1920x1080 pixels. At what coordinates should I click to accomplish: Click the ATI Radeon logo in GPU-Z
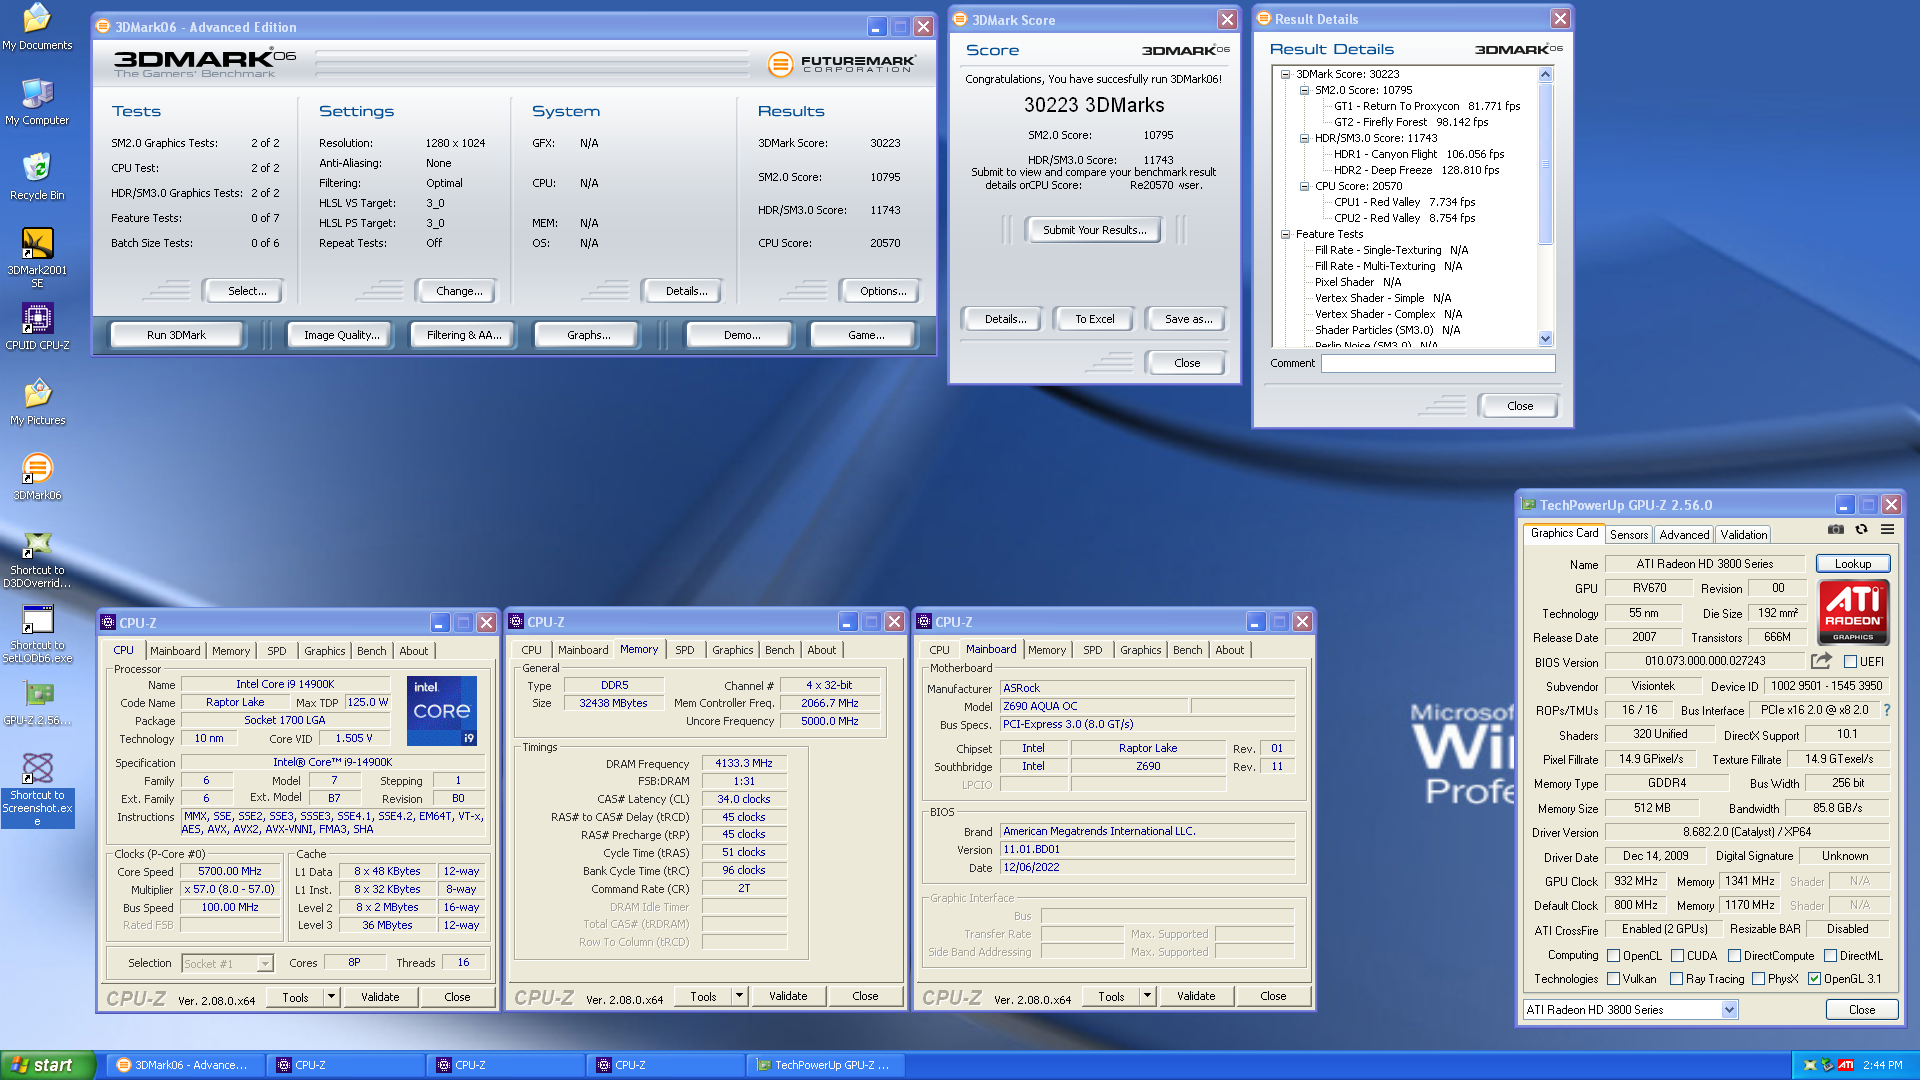coord(1853,612)
